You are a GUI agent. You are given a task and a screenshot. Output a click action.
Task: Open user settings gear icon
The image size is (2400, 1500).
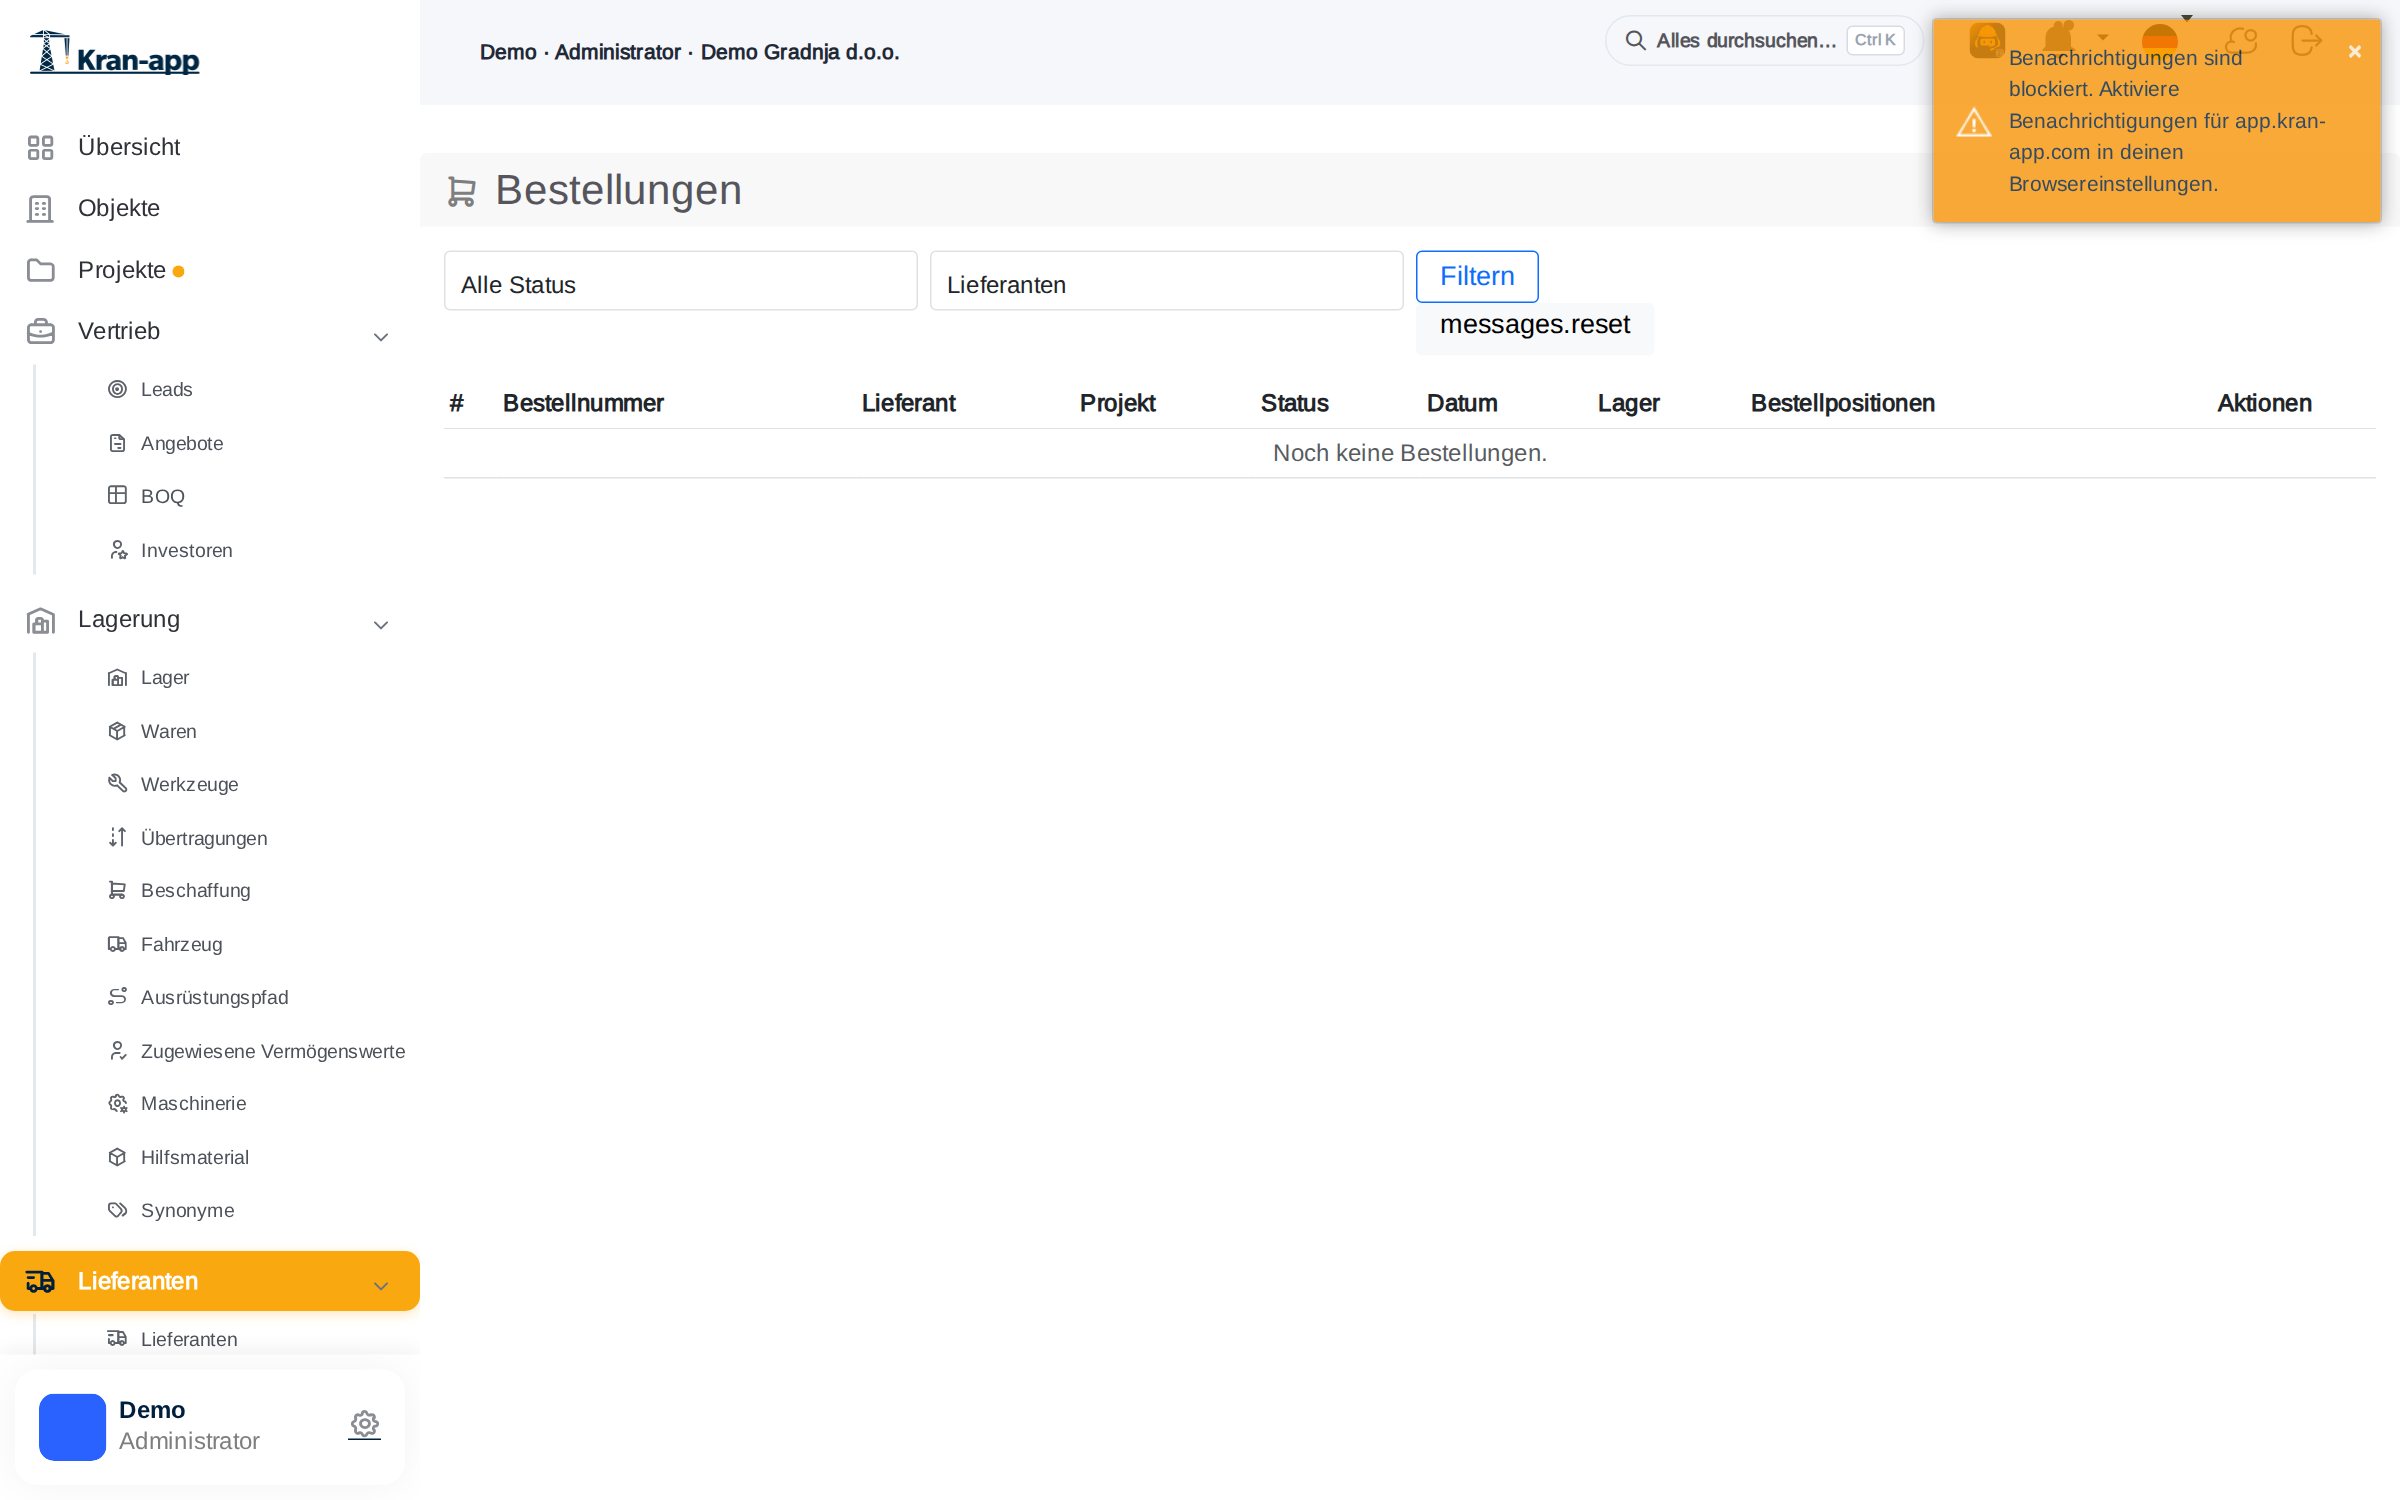pyautogui.click(x=365, y=1424)
